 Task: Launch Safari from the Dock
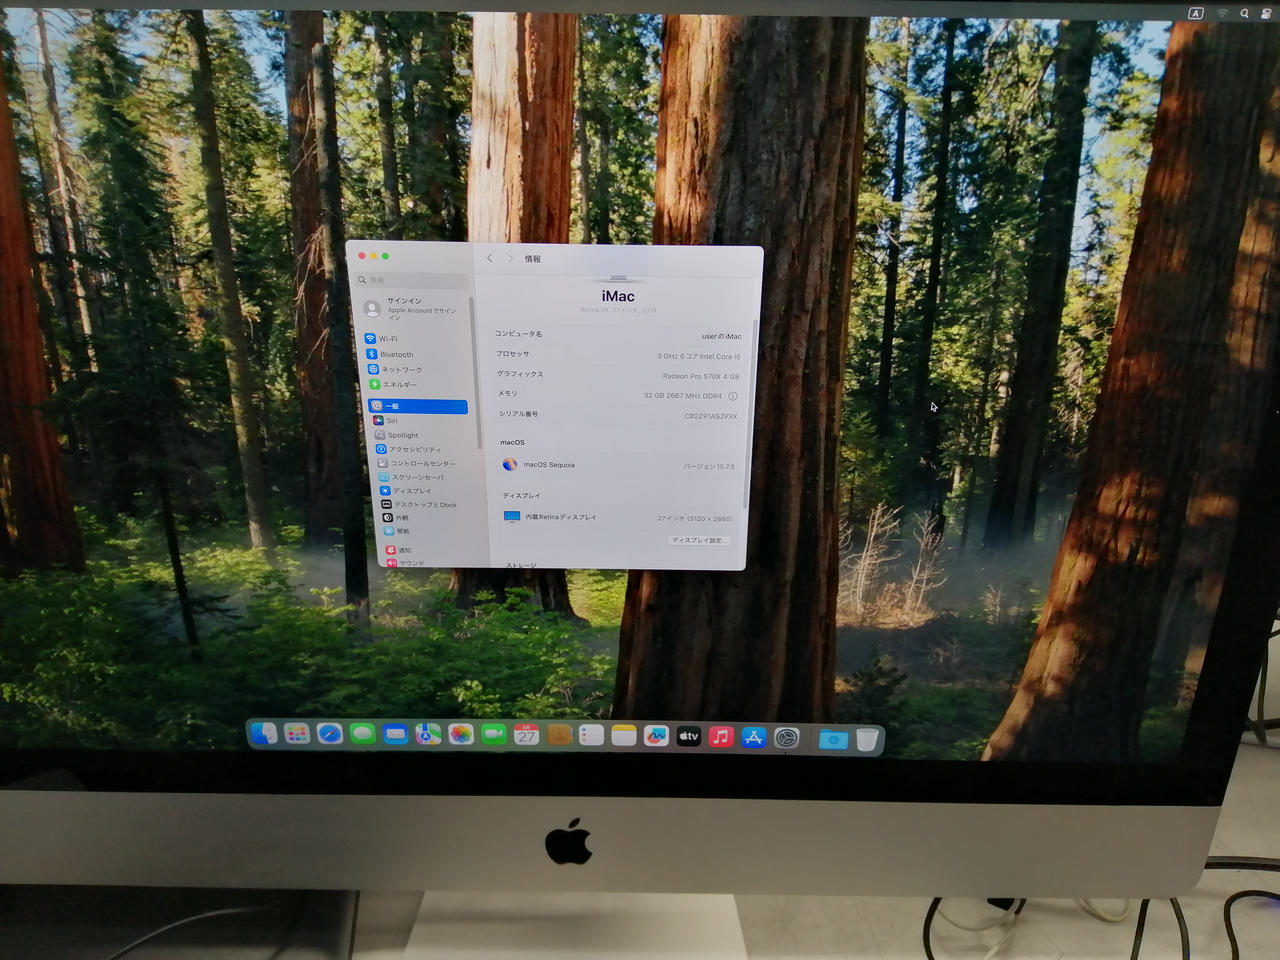[330, 735]
